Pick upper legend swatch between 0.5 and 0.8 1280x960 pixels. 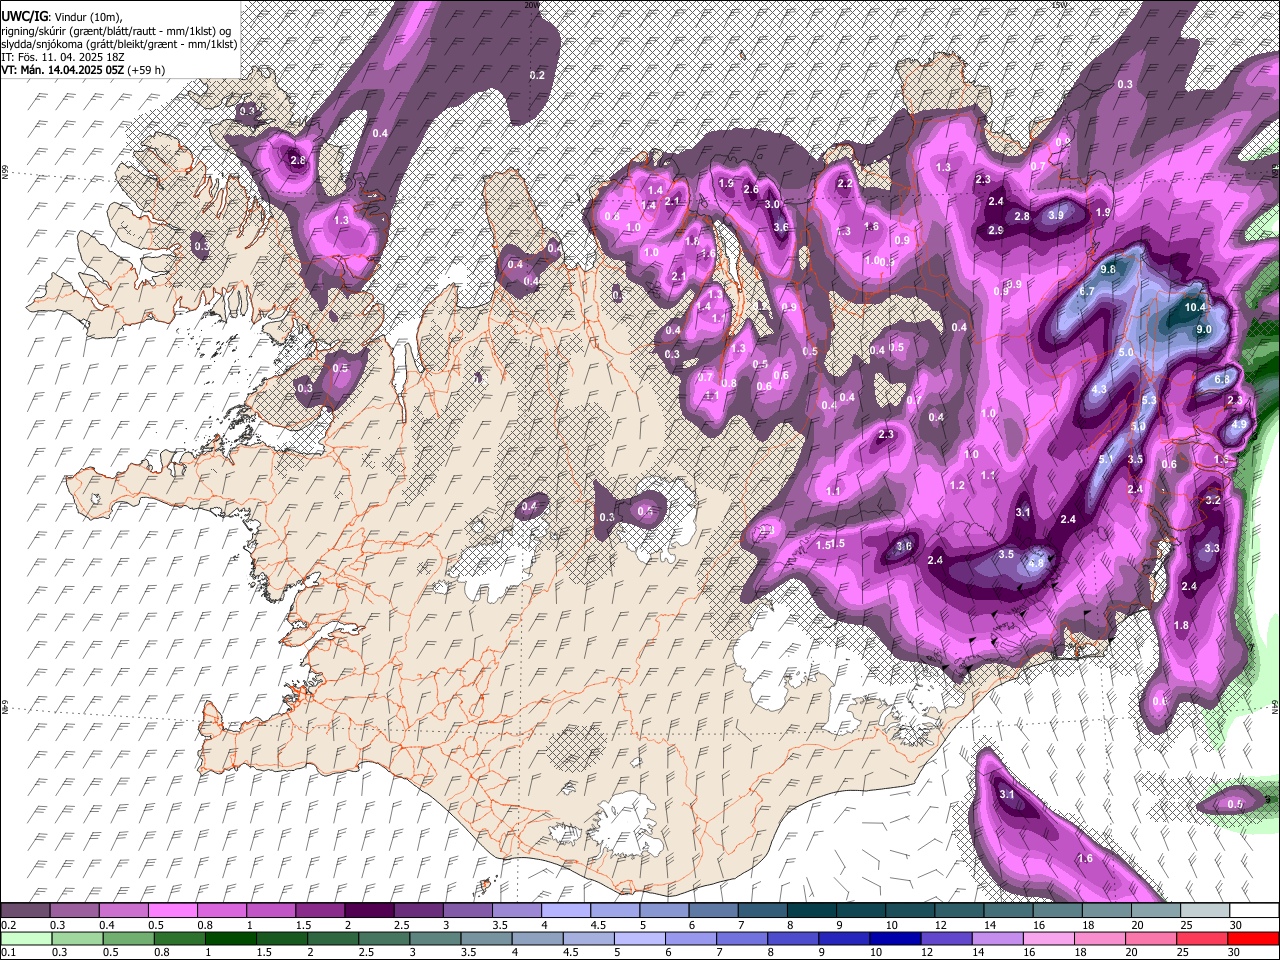173,910
